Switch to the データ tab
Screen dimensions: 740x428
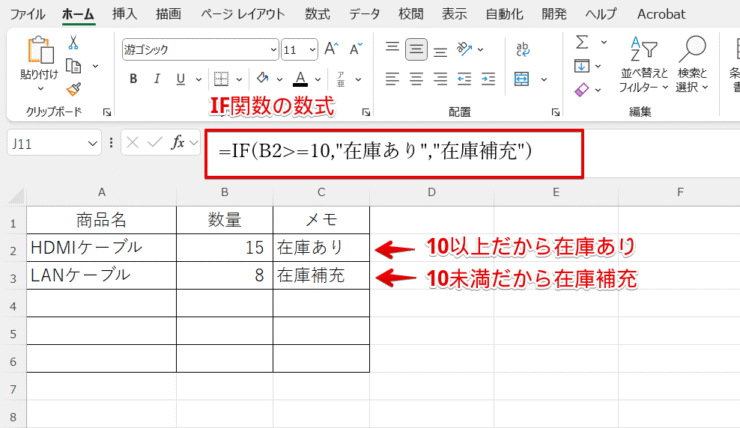coord(364,14)
